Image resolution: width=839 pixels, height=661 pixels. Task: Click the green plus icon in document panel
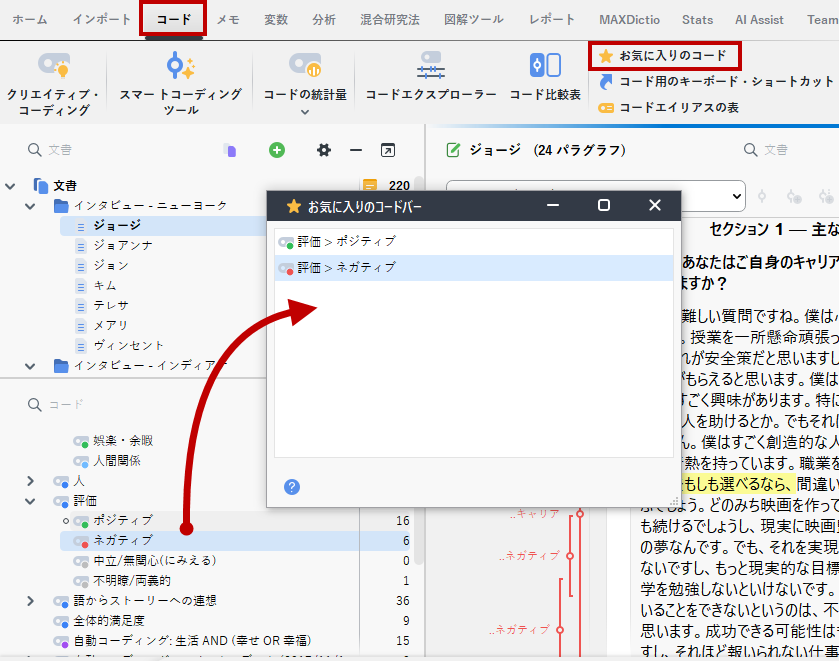[x=277, y=150]
